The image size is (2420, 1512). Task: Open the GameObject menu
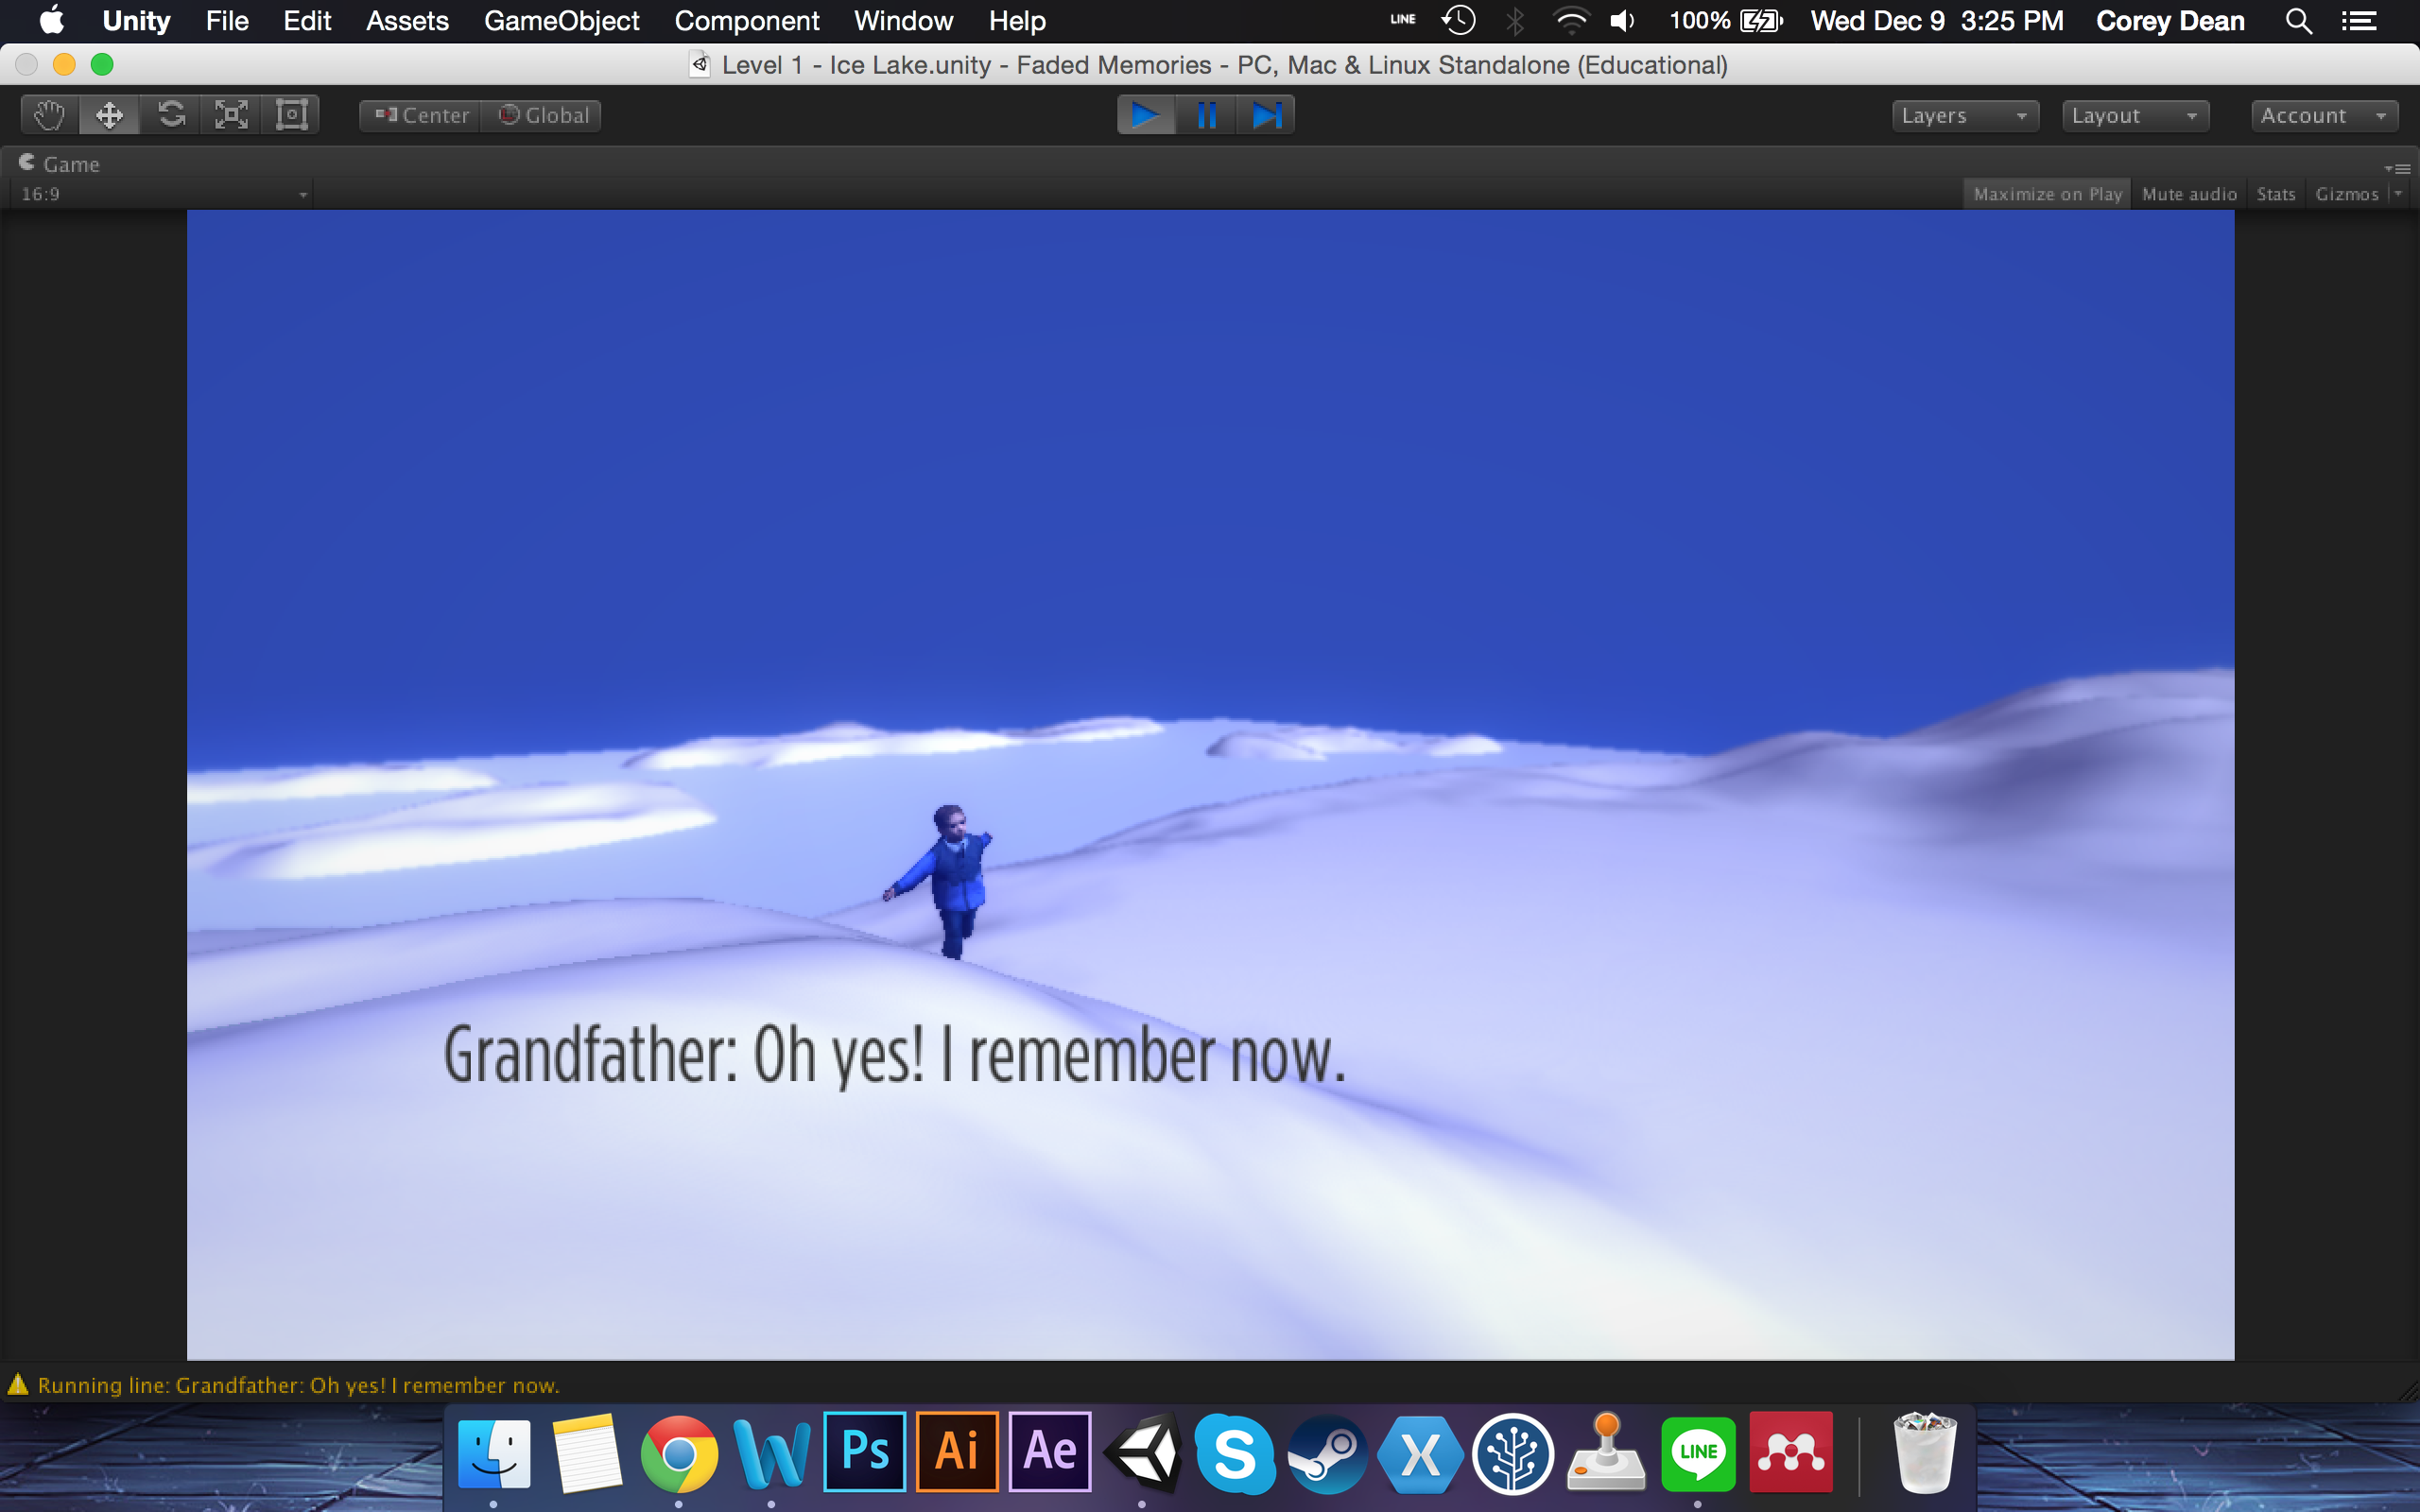(561, 21)
